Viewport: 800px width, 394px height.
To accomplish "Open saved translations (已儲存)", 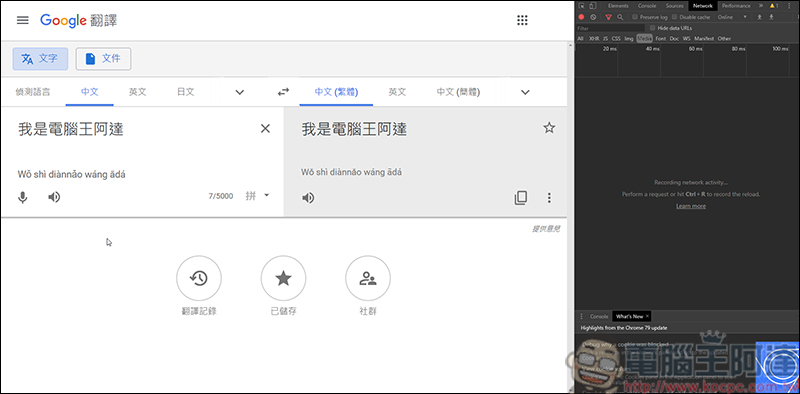I will 283,278.
